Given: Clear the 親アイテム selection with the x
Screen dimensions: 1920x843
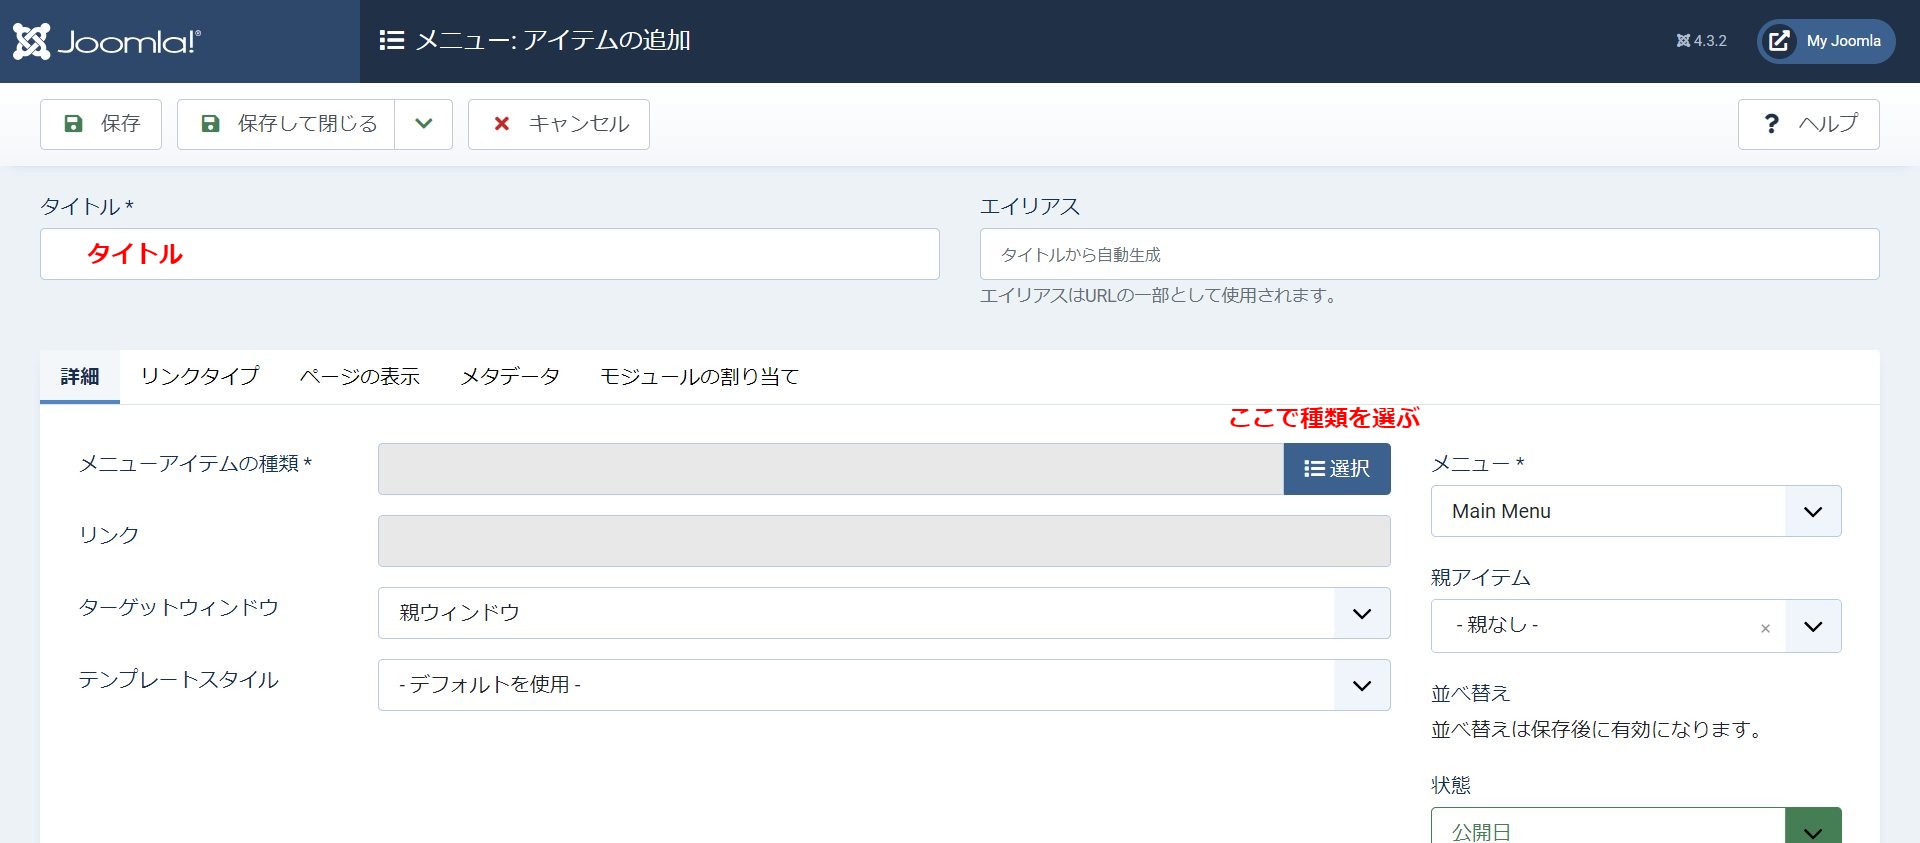Looking at the screenshot, I should coord(1765,628).
